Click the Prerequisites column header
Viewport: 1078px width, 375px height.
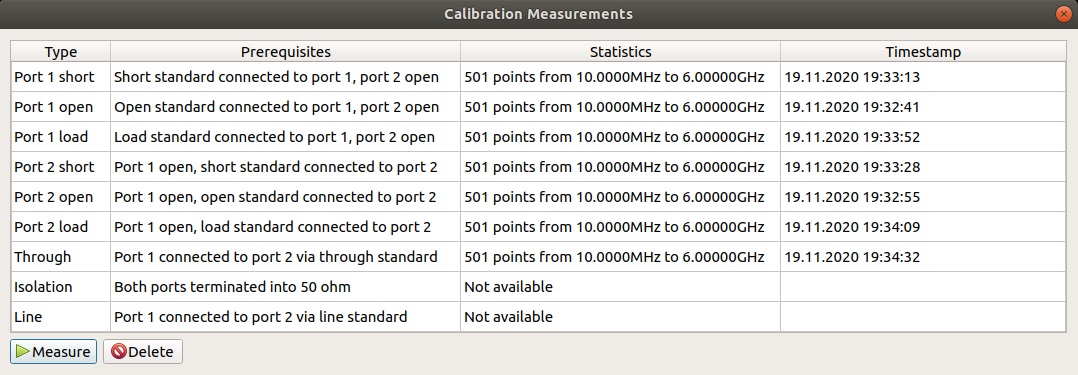coord(285,52)
